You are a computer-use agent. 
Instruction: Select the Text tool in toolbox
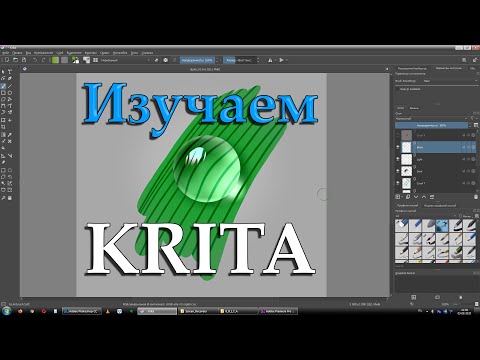(x=10, y=72)
